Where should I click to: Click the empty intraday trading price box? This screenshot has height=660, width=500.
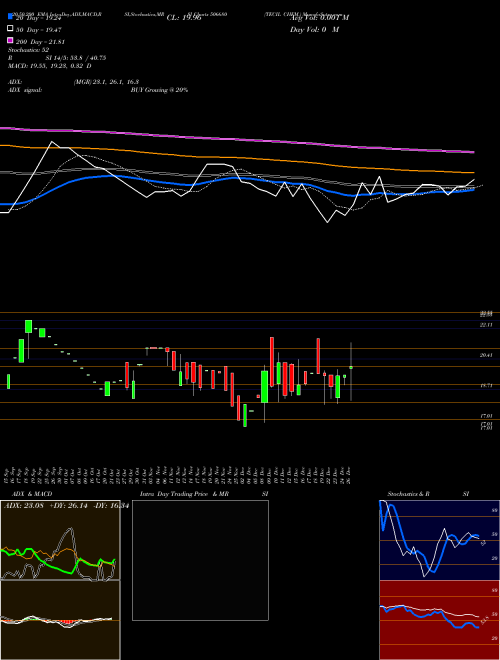(200, 560)
